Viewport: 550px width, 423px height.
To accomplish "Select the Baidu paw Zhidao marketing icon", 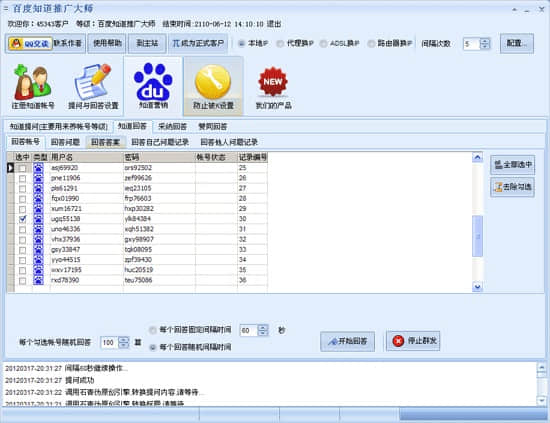I will [x=153, y=81].
